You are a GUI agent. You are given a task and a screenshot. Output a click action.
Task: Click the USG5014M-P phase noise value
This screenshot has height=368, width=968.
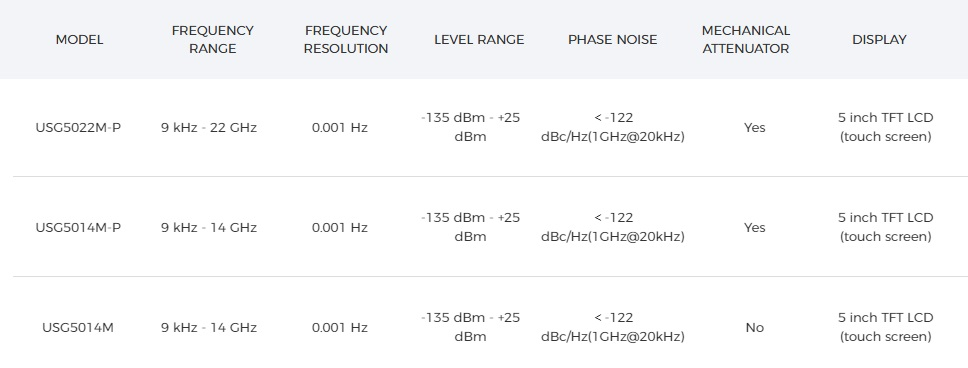pyautogui.click(x=613, y=227)
